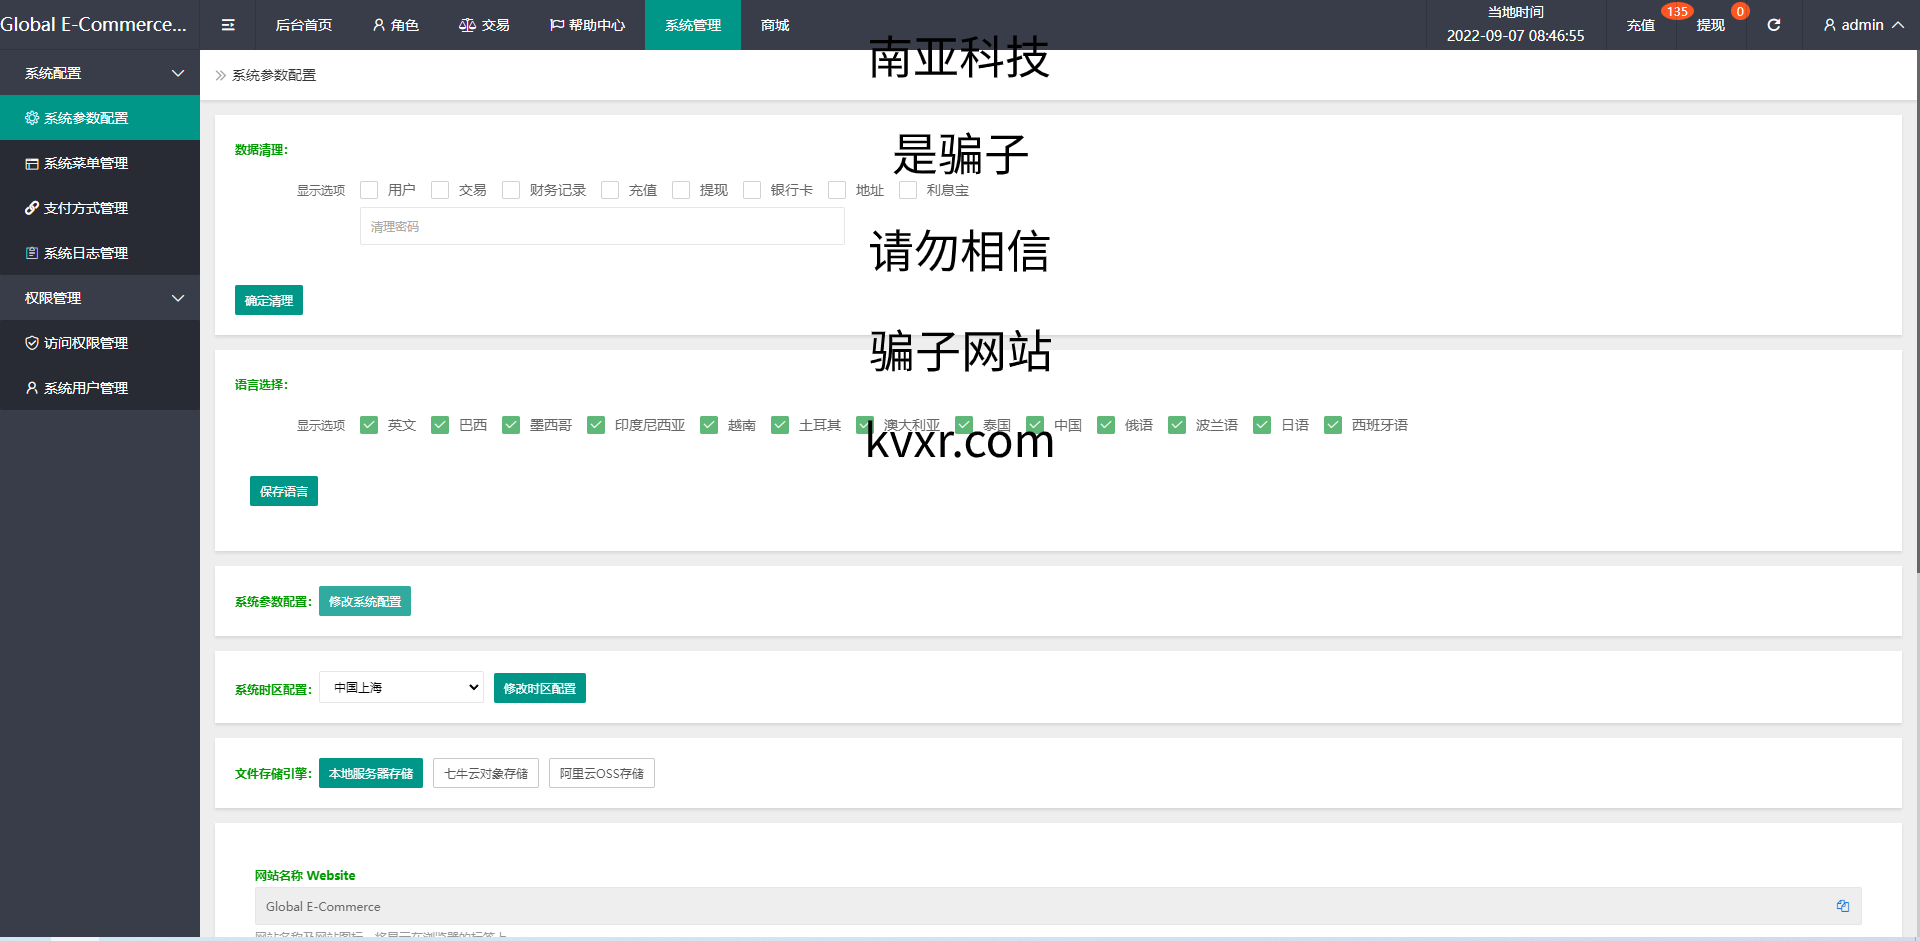This screenshot has height=941, width=1920.
Task: Click the log icon for 系统日志管理
Action: (32, 253)
